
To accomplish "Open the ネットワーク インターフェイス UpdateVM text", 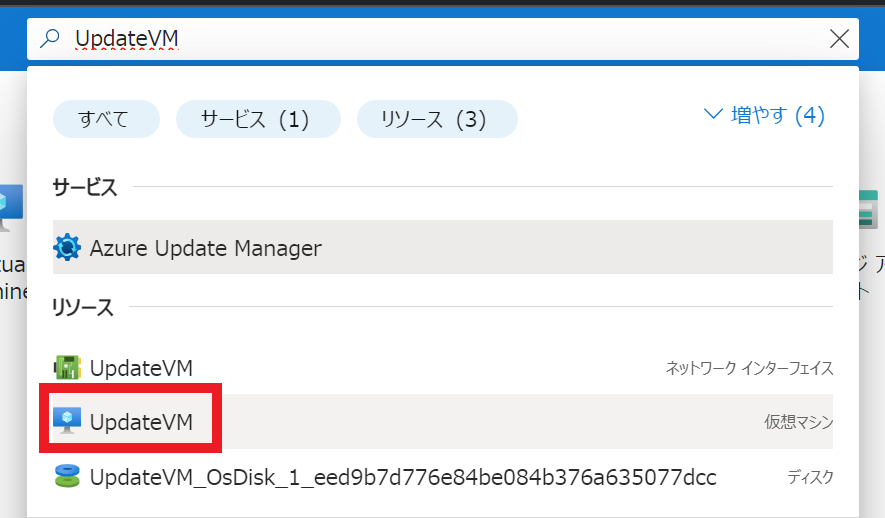I will 141,368.
